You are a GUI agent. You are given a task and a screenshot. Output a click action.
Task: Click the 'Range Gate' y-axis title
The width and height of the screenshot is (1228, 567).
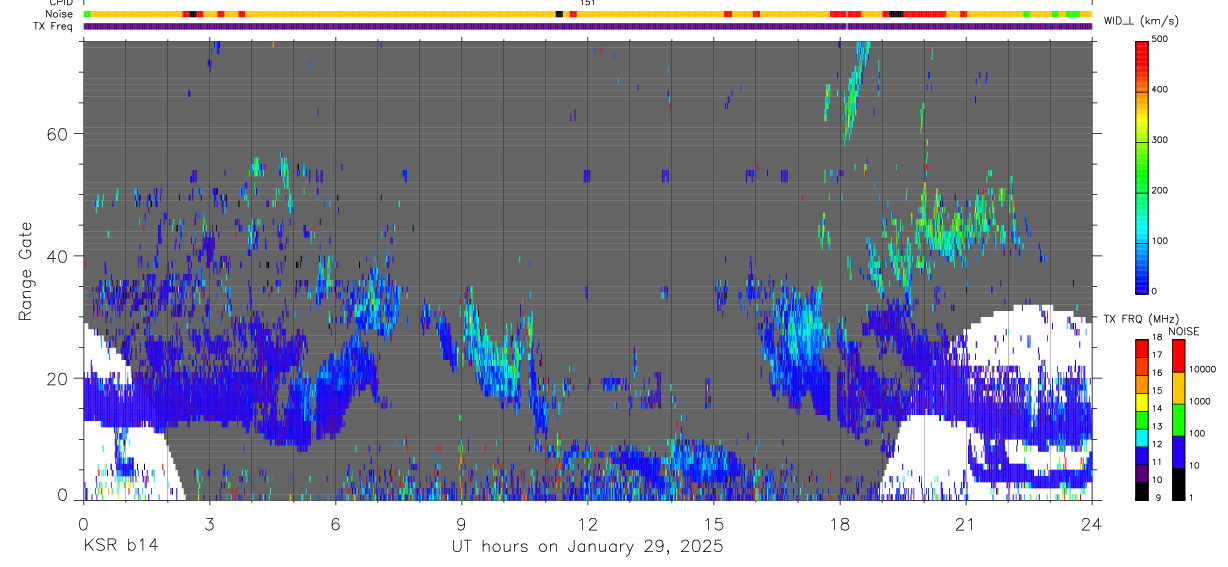pos(27,272)
